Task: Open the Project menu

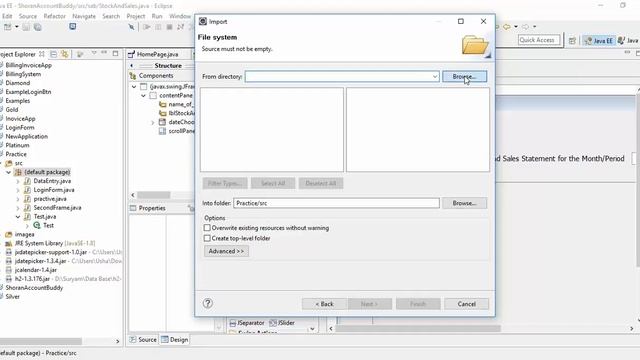Action: [136, 16]
